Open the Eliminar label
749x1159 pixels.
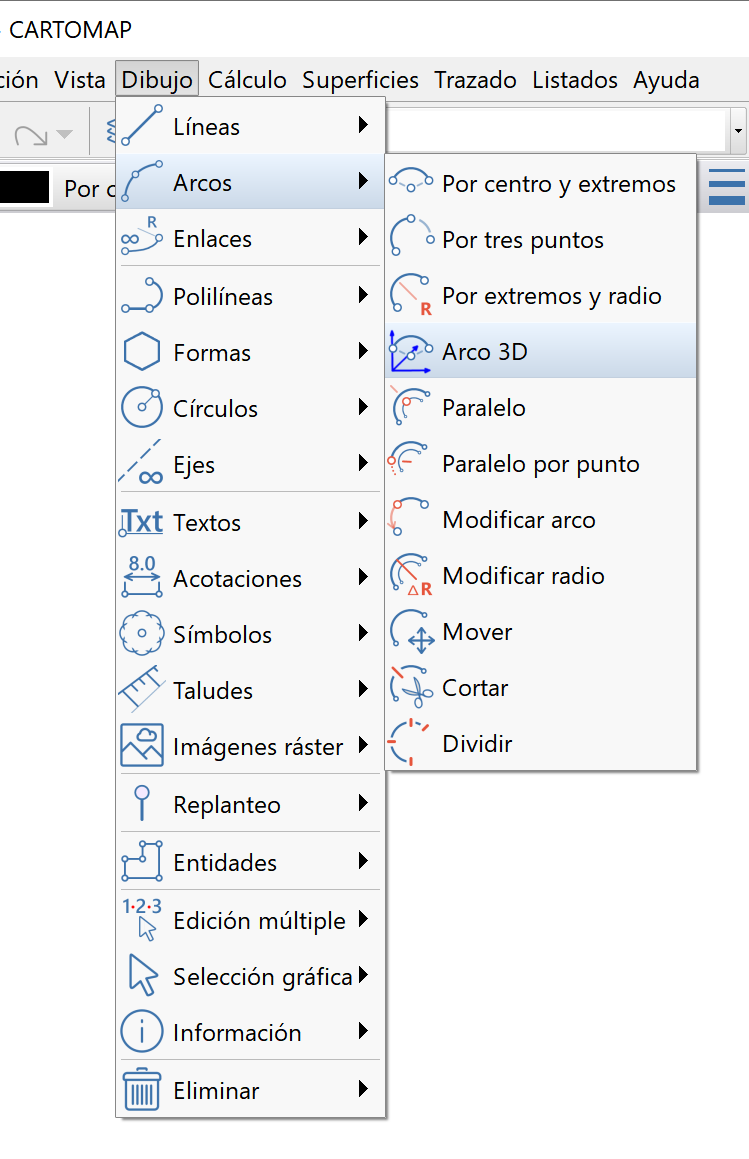pos(216,1091)
